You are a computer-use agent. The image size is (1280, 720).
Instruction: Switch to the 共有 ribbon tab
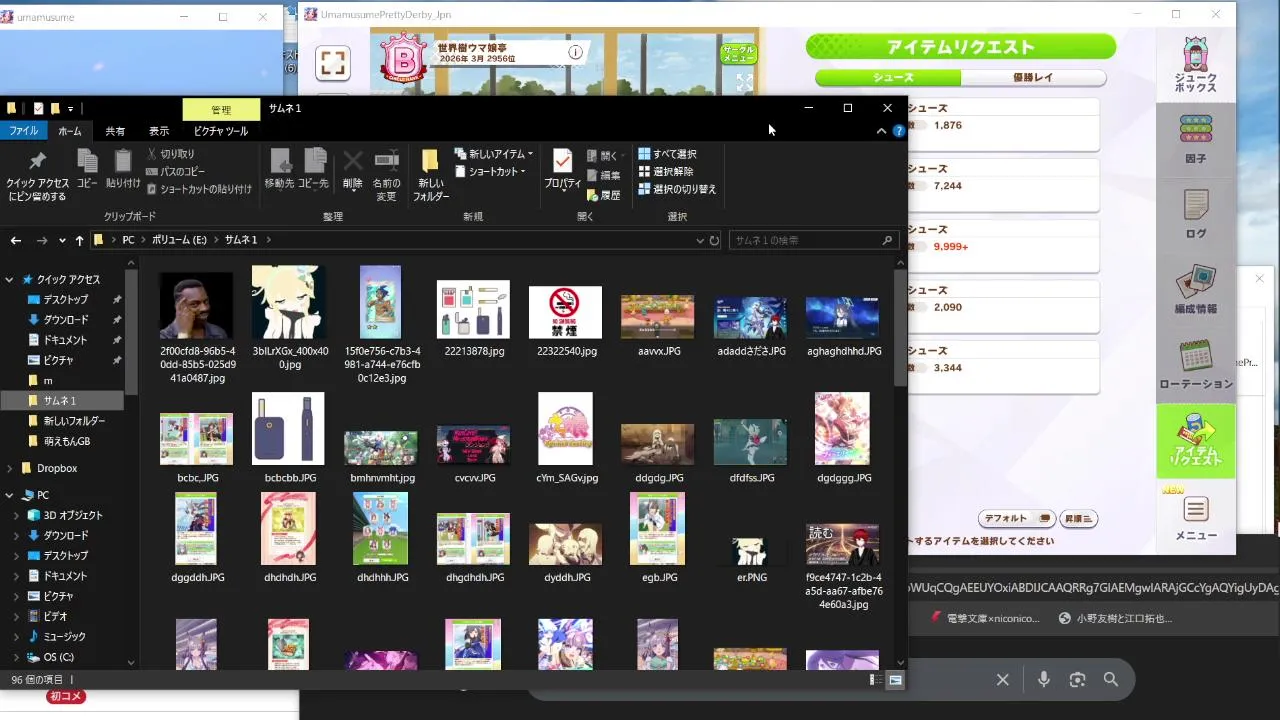[115, 131]
